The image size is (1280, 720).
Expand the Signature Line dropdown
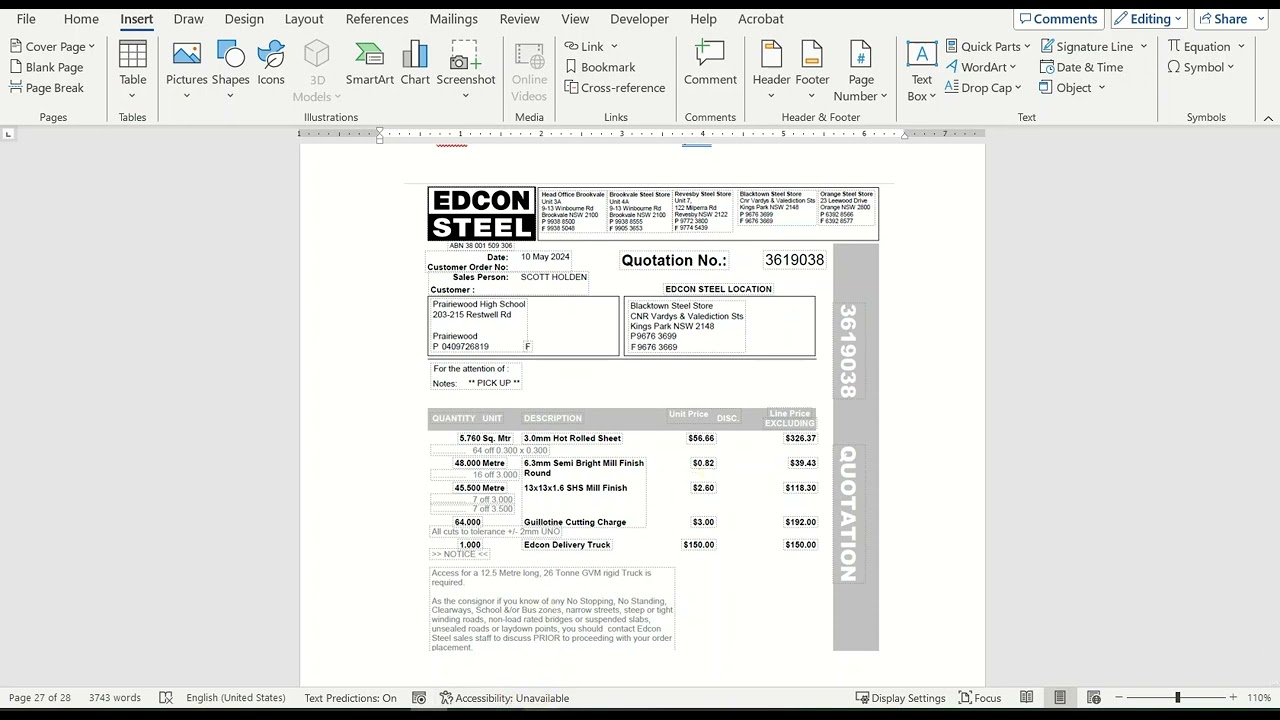(1143, 46)
